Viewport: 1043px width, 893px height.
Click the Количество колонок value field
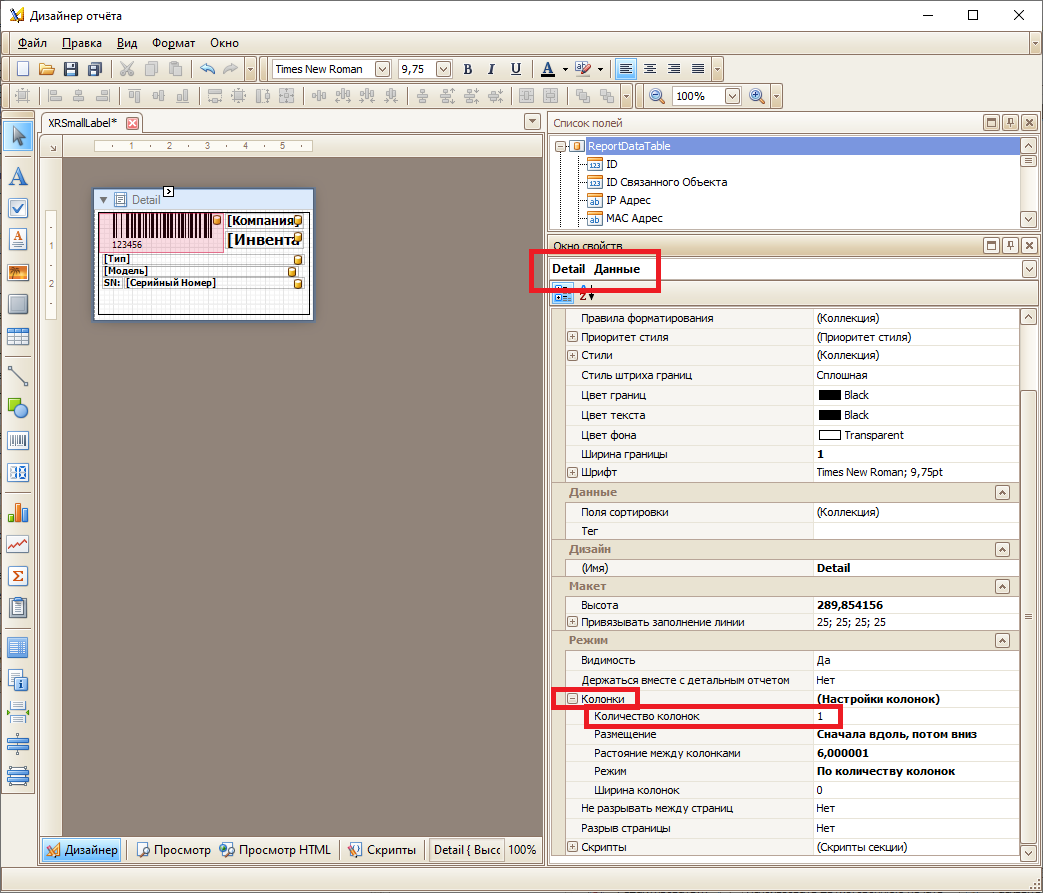[x=916, y=717]
